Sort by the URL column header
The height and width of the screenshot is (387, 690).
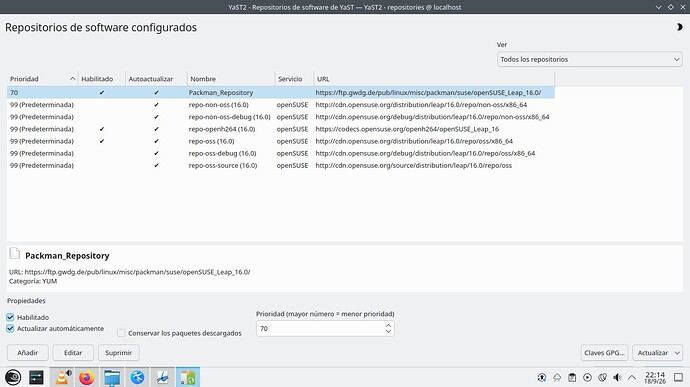434,79
